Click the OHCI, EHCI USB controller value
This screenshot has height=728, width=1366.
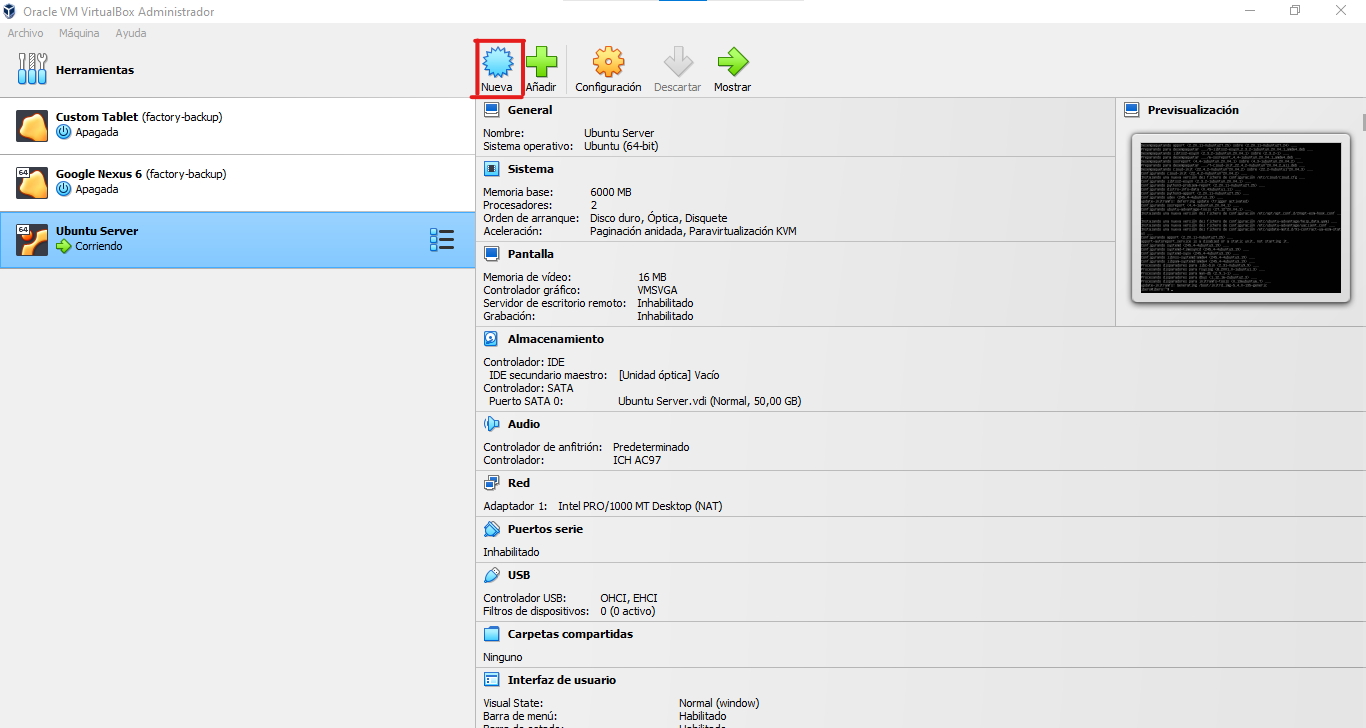click(x=629, y=598)
